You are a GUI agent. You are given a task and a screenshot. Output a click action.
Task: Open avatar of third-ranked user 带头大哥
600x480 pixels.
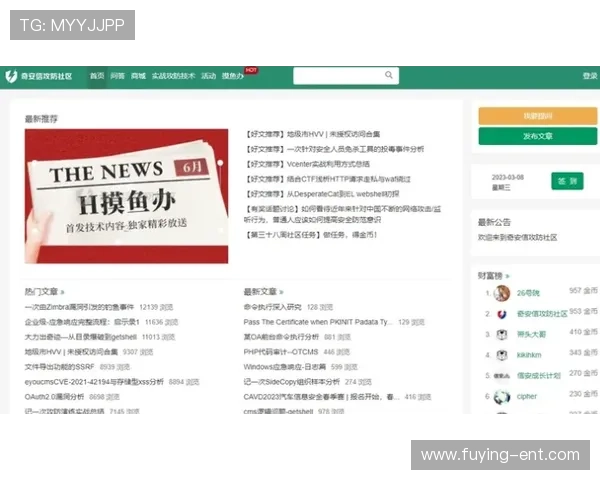click(x=502, y=335)
